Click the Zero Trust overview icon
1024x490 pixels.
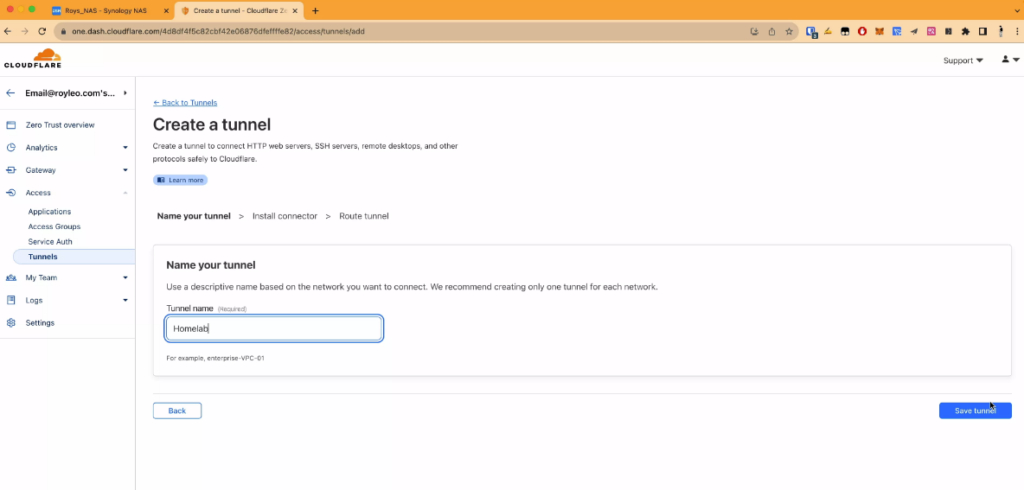tap(10, 125)
